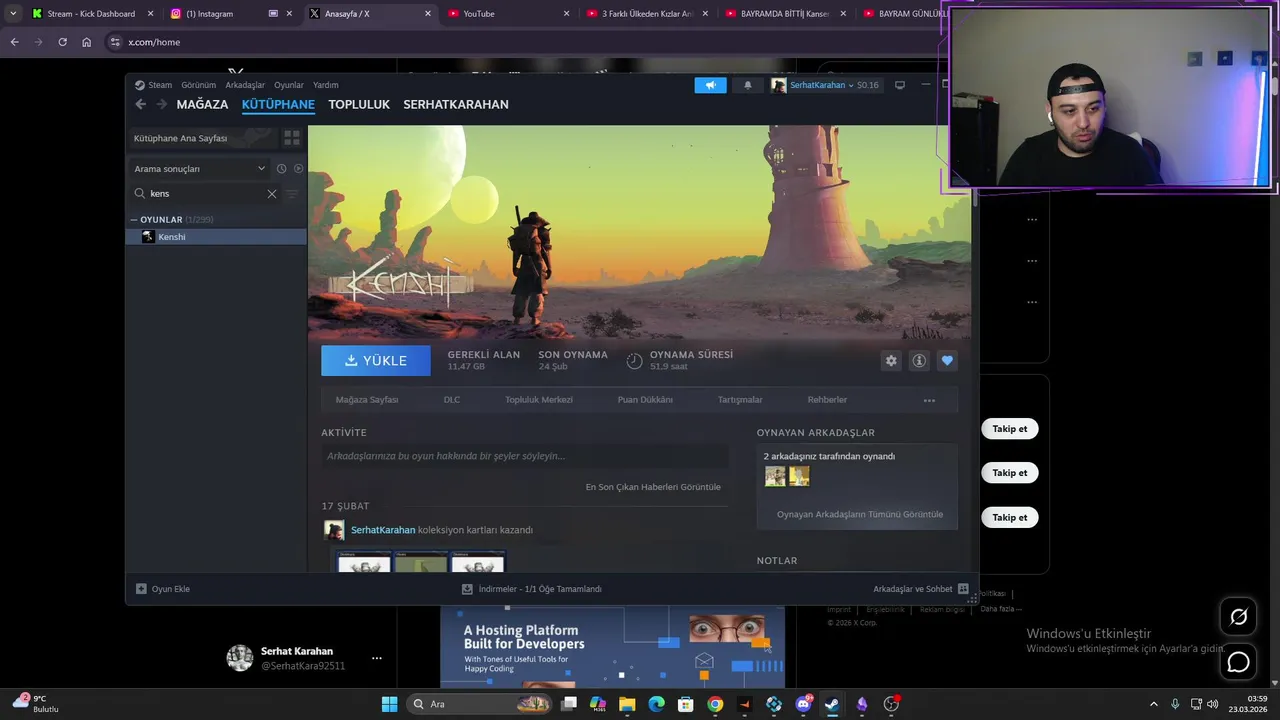Click SerhatKarahan name in activity feed
The height and width of the screenshot is (720, 1280).
(383, 530)
